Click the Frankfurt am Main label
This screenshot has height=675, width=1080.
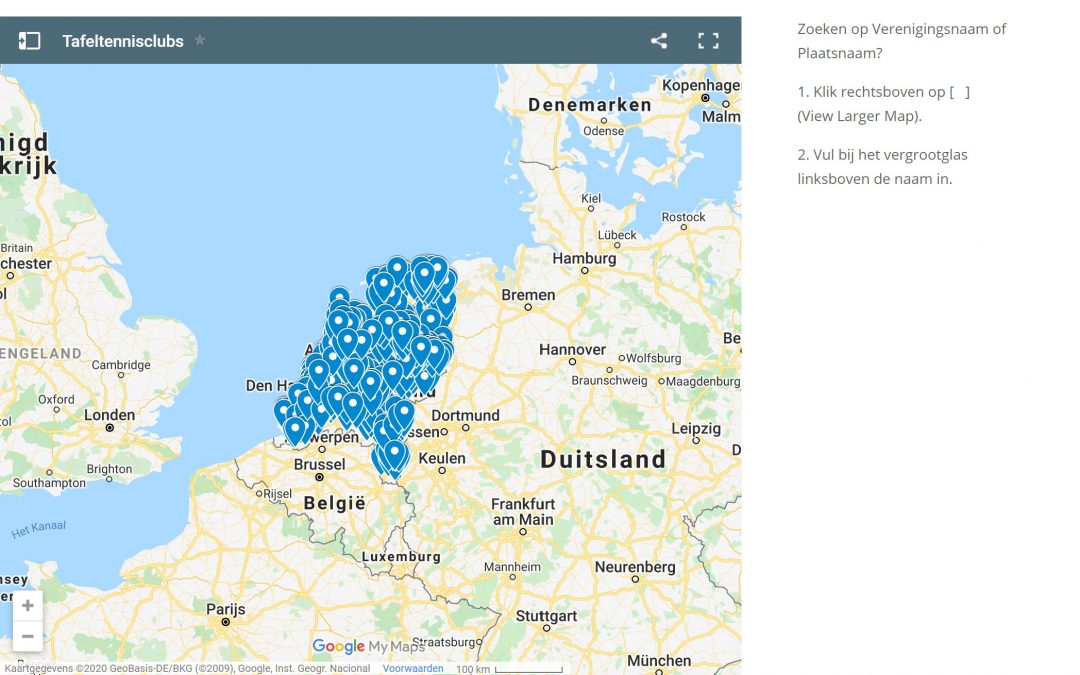[x=523, y=512]
